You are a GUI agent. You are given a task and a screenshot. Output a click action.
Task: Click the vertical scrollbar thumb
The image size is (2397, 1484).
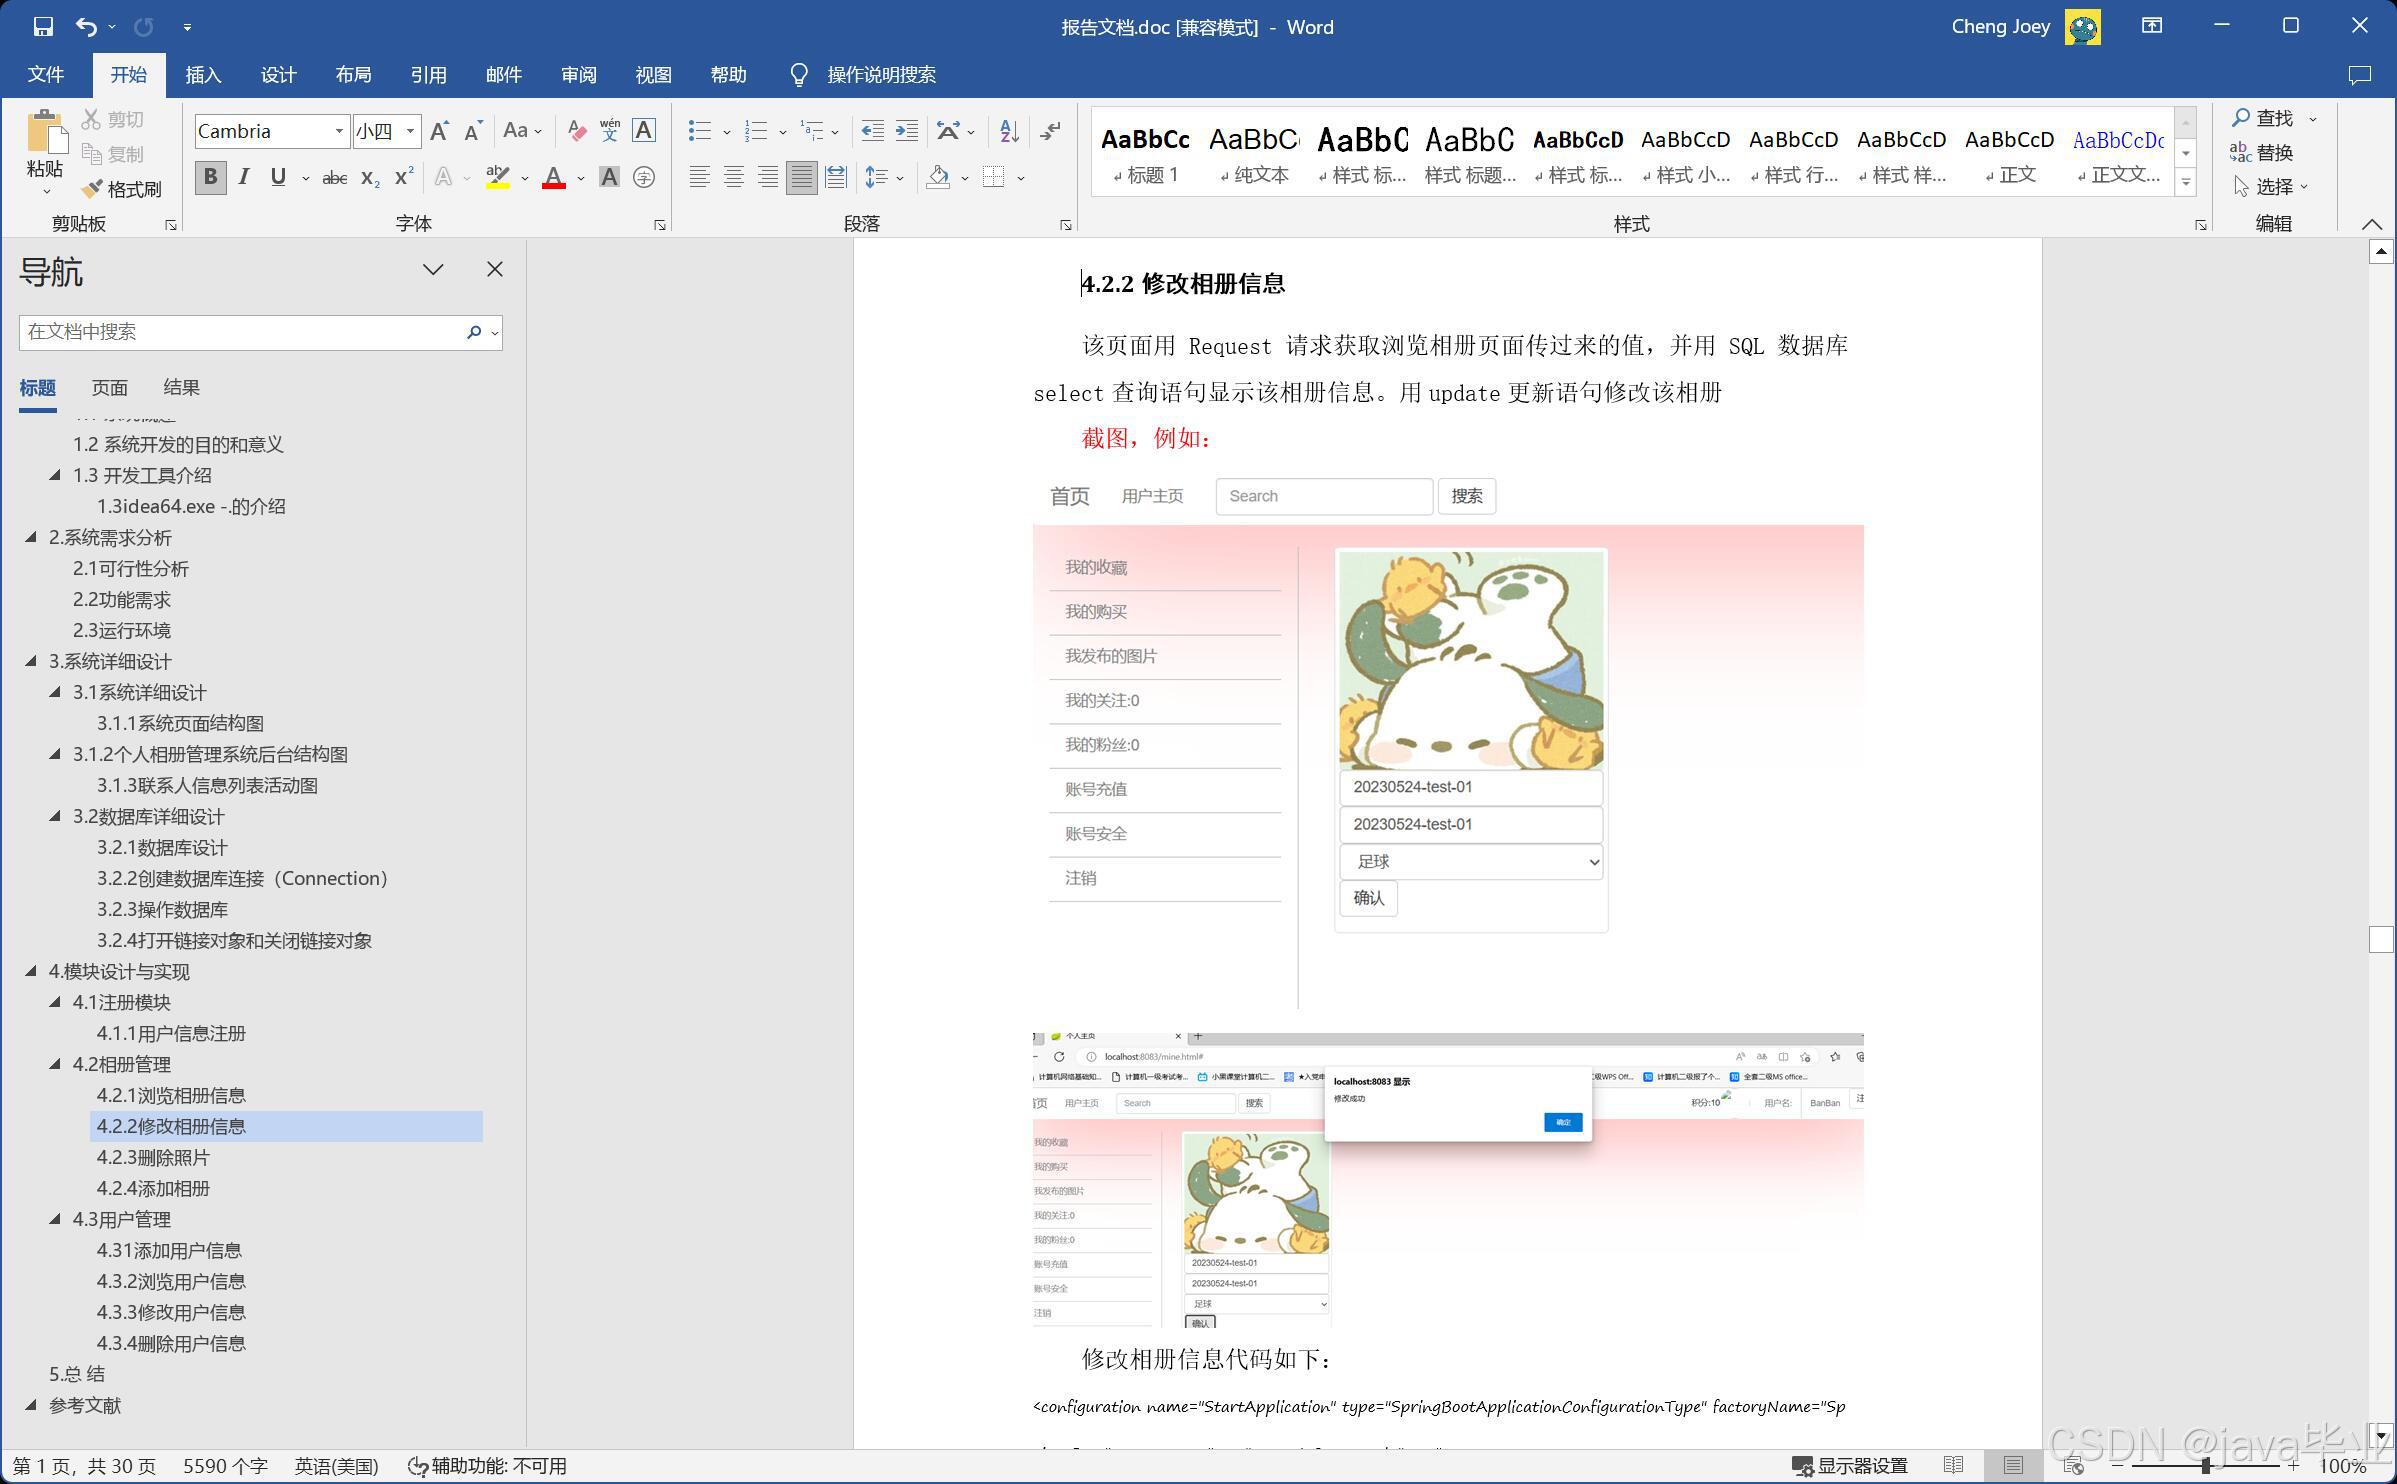point(2381,939)
